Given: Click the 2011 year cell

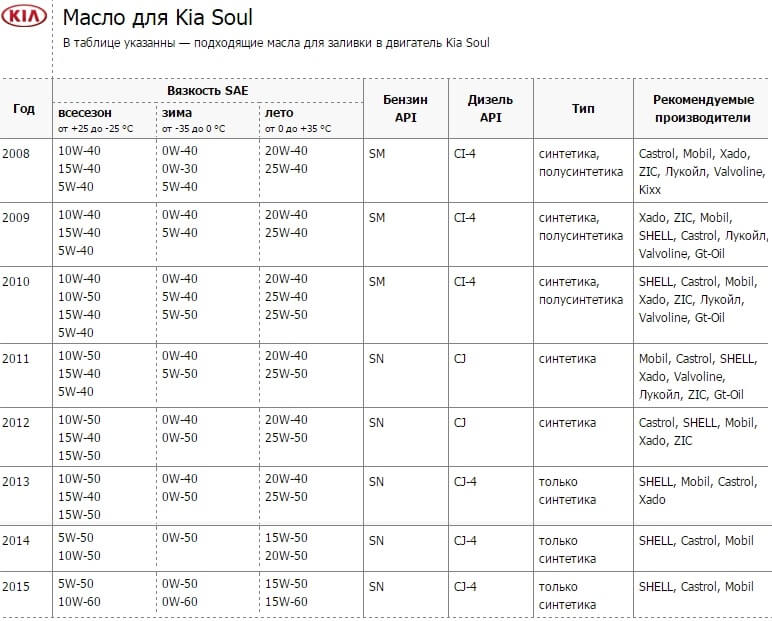Looking at the screenshot, I should (16, 358).
